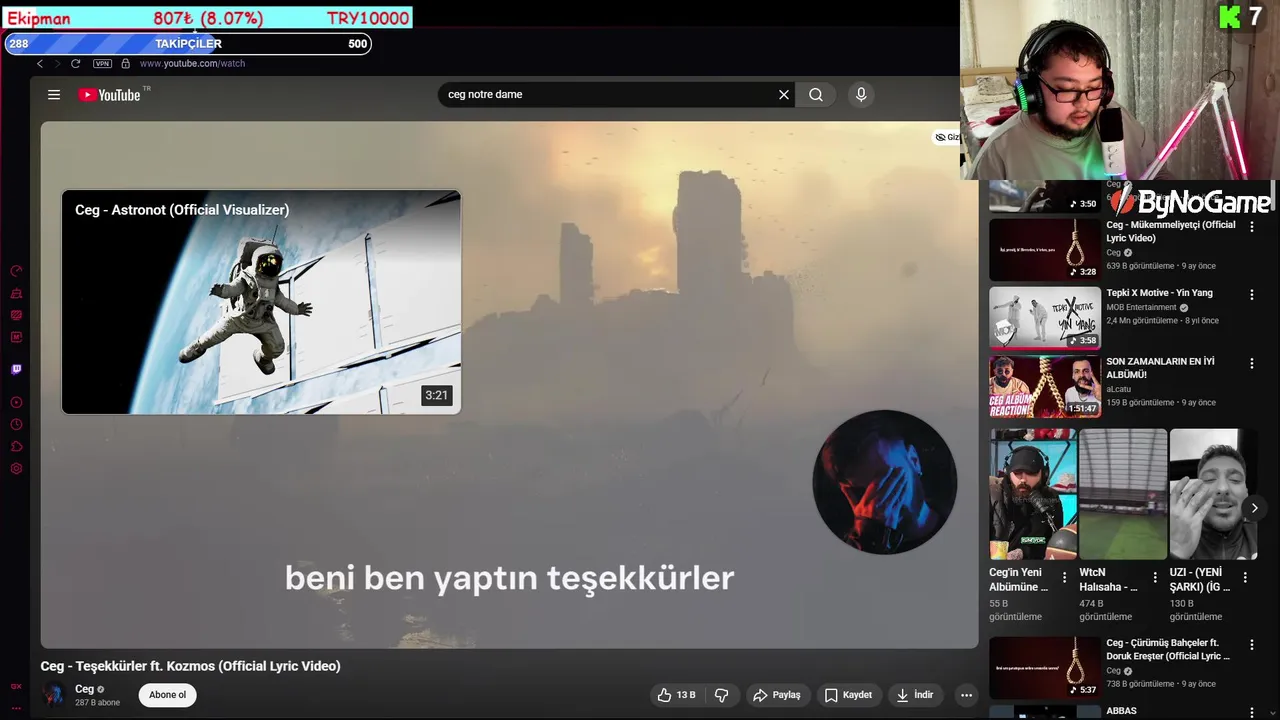Viewport: 1280px width, 720px height.
Task: Open the striped panel icon in sidebar
Action: 16,315
